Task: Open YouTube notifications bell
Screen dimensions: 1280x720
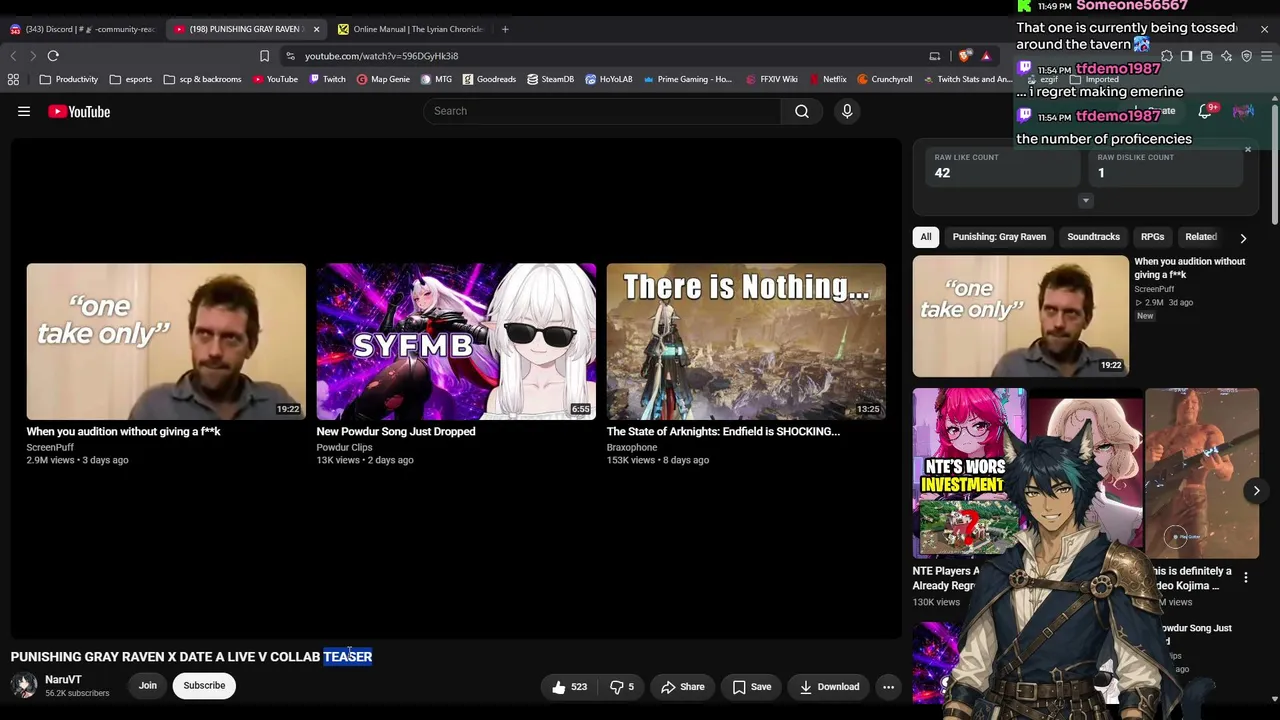Action: tap(1205, 112)
